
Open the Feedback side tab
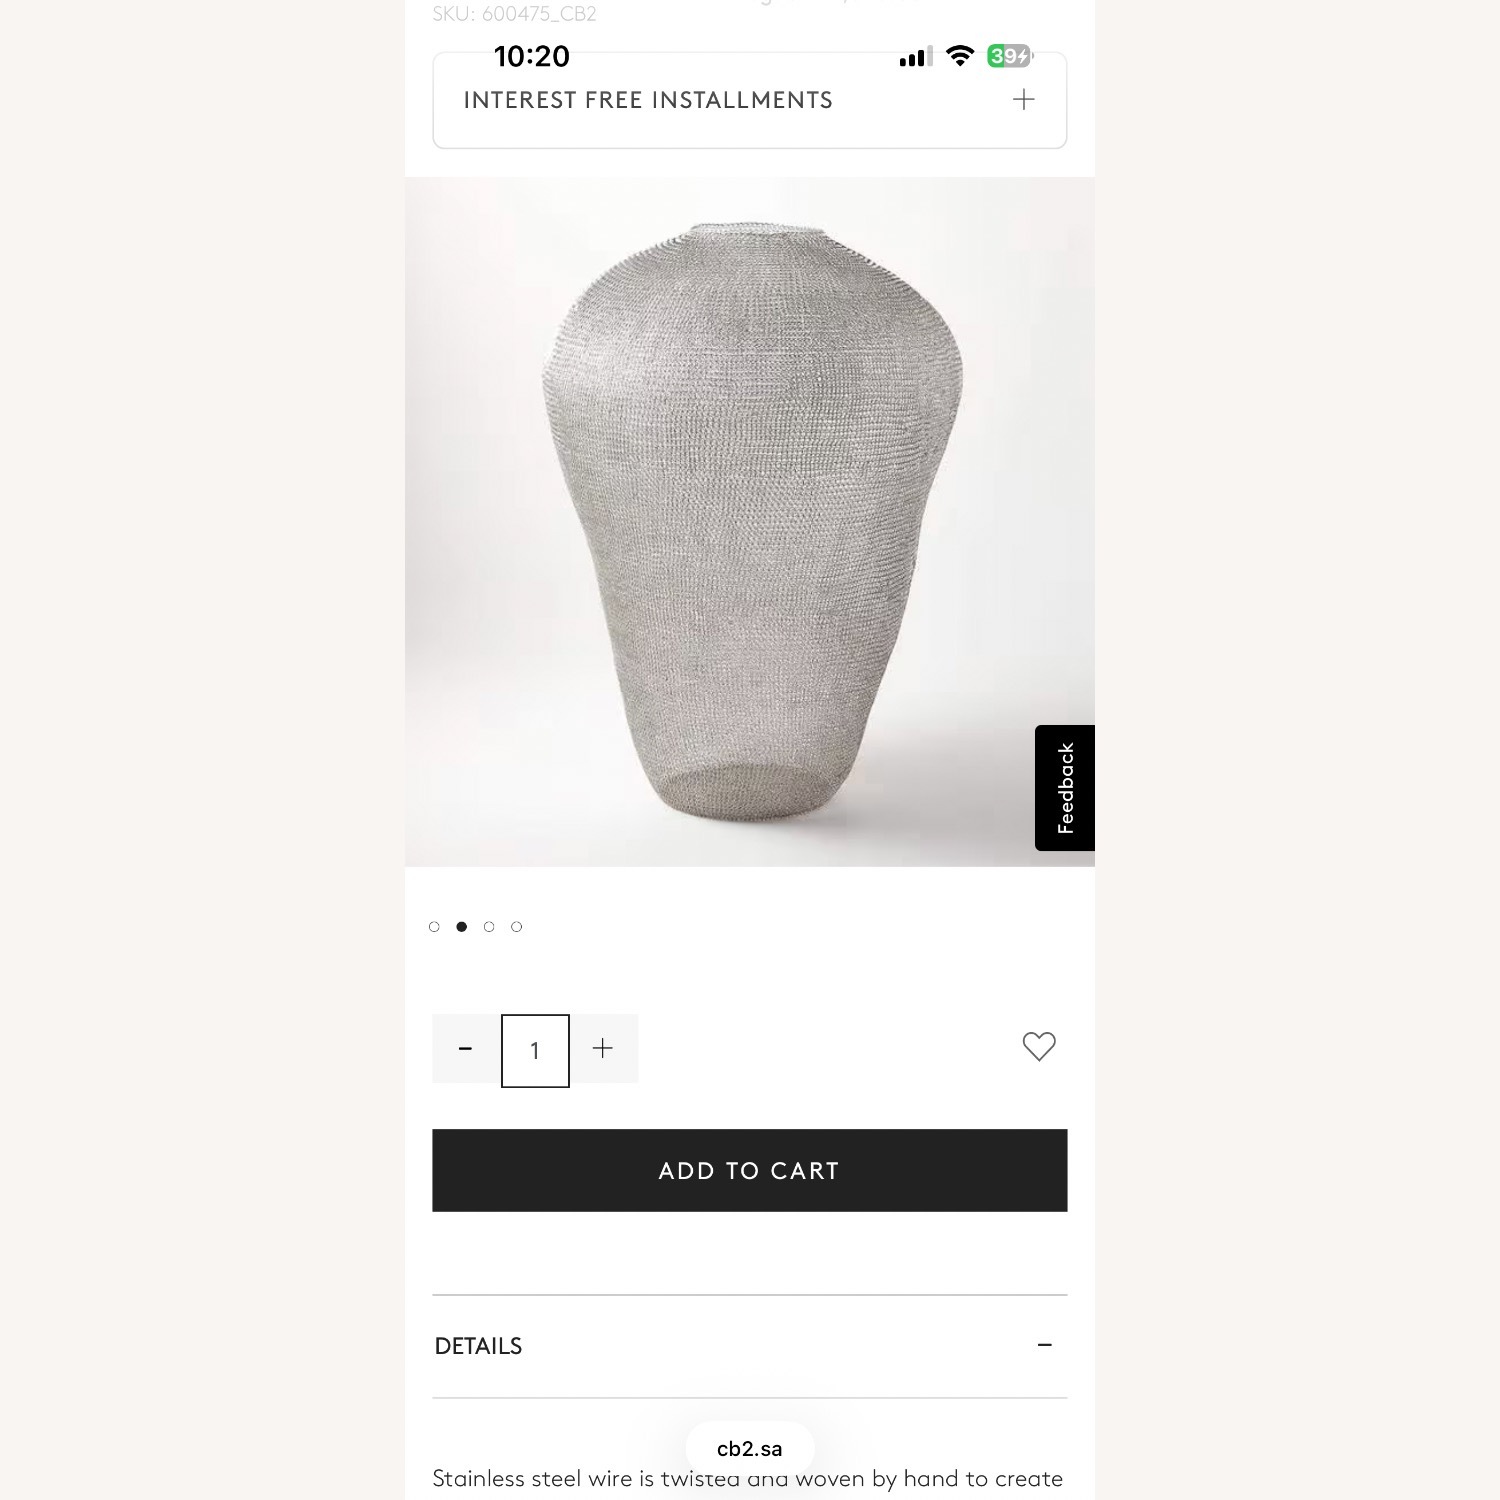pos(1065,788)
